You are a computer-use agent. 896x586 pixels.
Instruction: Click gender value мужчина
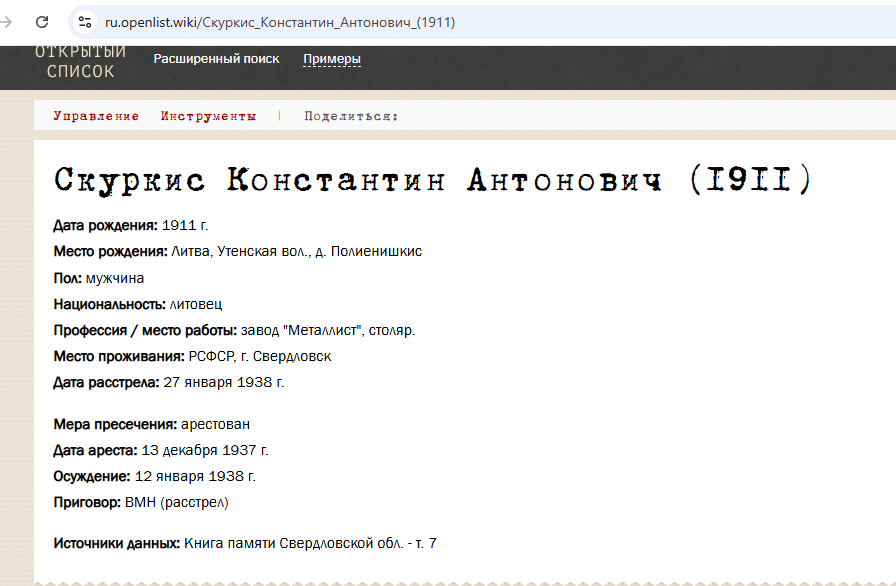tap(115, 279)
